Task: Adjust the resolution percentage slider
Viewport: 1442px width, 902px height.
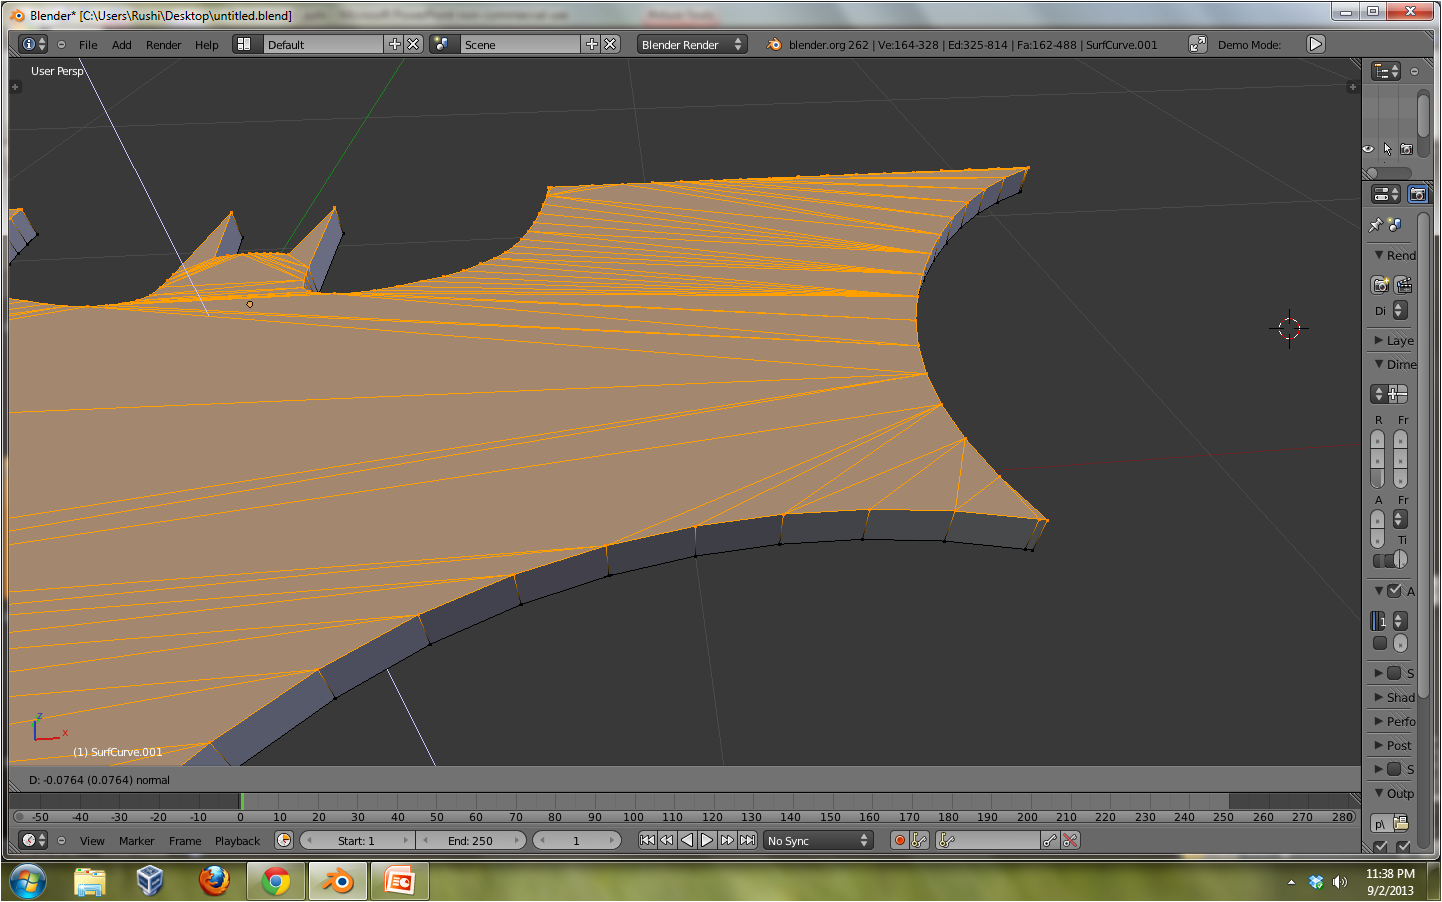Action: (1378, 479)
